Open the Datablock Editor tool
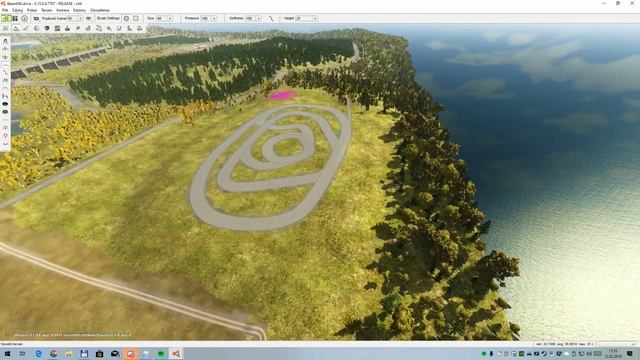 coord(57,29)
